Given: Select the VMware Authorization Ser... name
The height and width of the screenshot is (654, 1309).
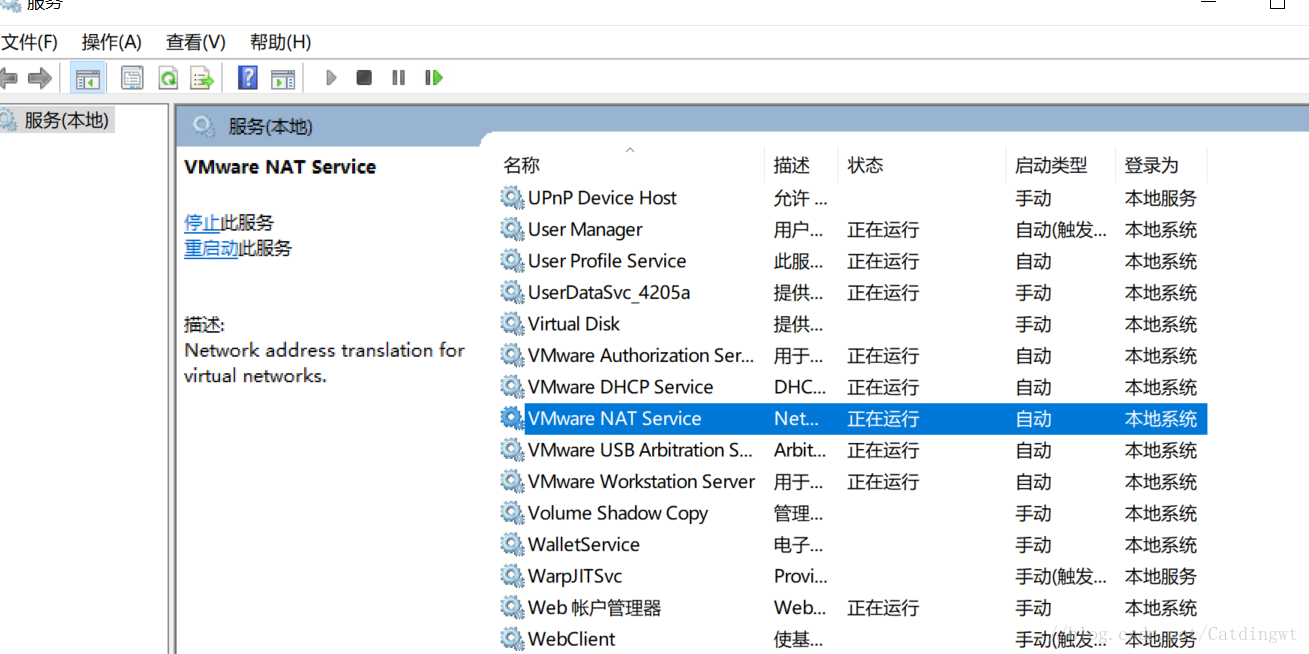Looking at the screenshot, I should click(641, 356).
